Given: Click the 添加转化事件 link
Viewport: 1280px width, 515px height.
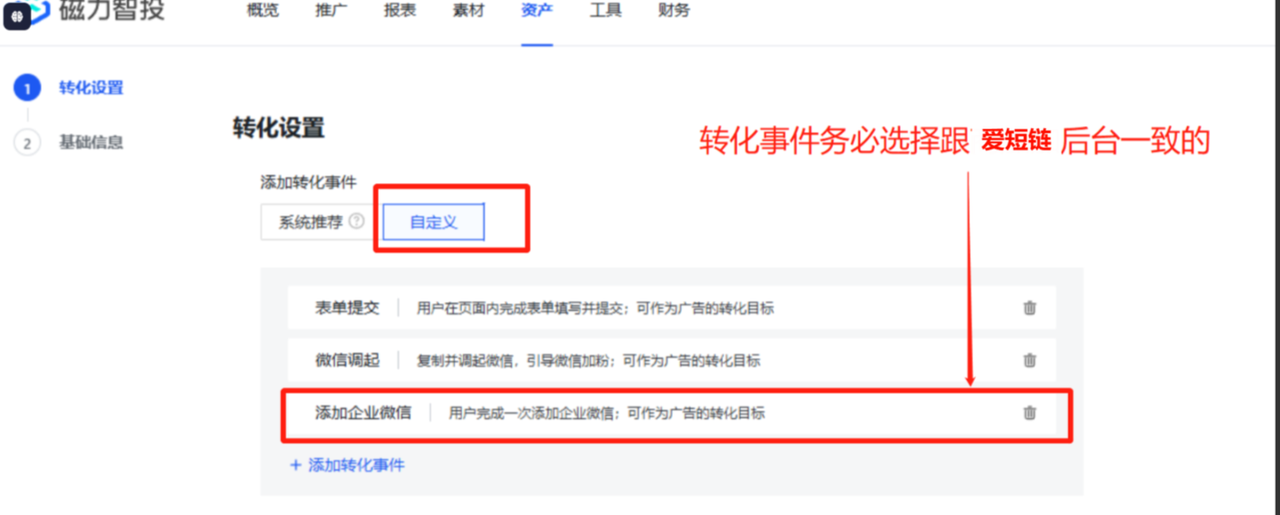Looking at the screenshot, I should (347, 465).
